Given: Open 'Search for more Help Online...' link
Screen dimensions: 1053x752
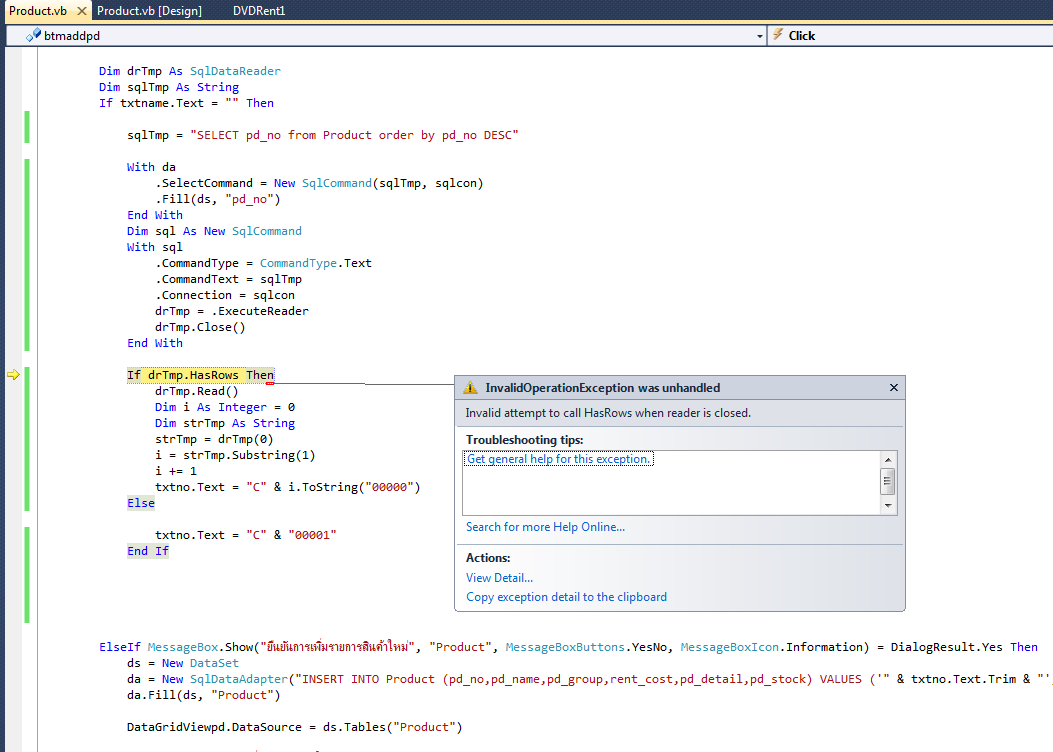Looking at the screenshot, I should pos(545,527).
